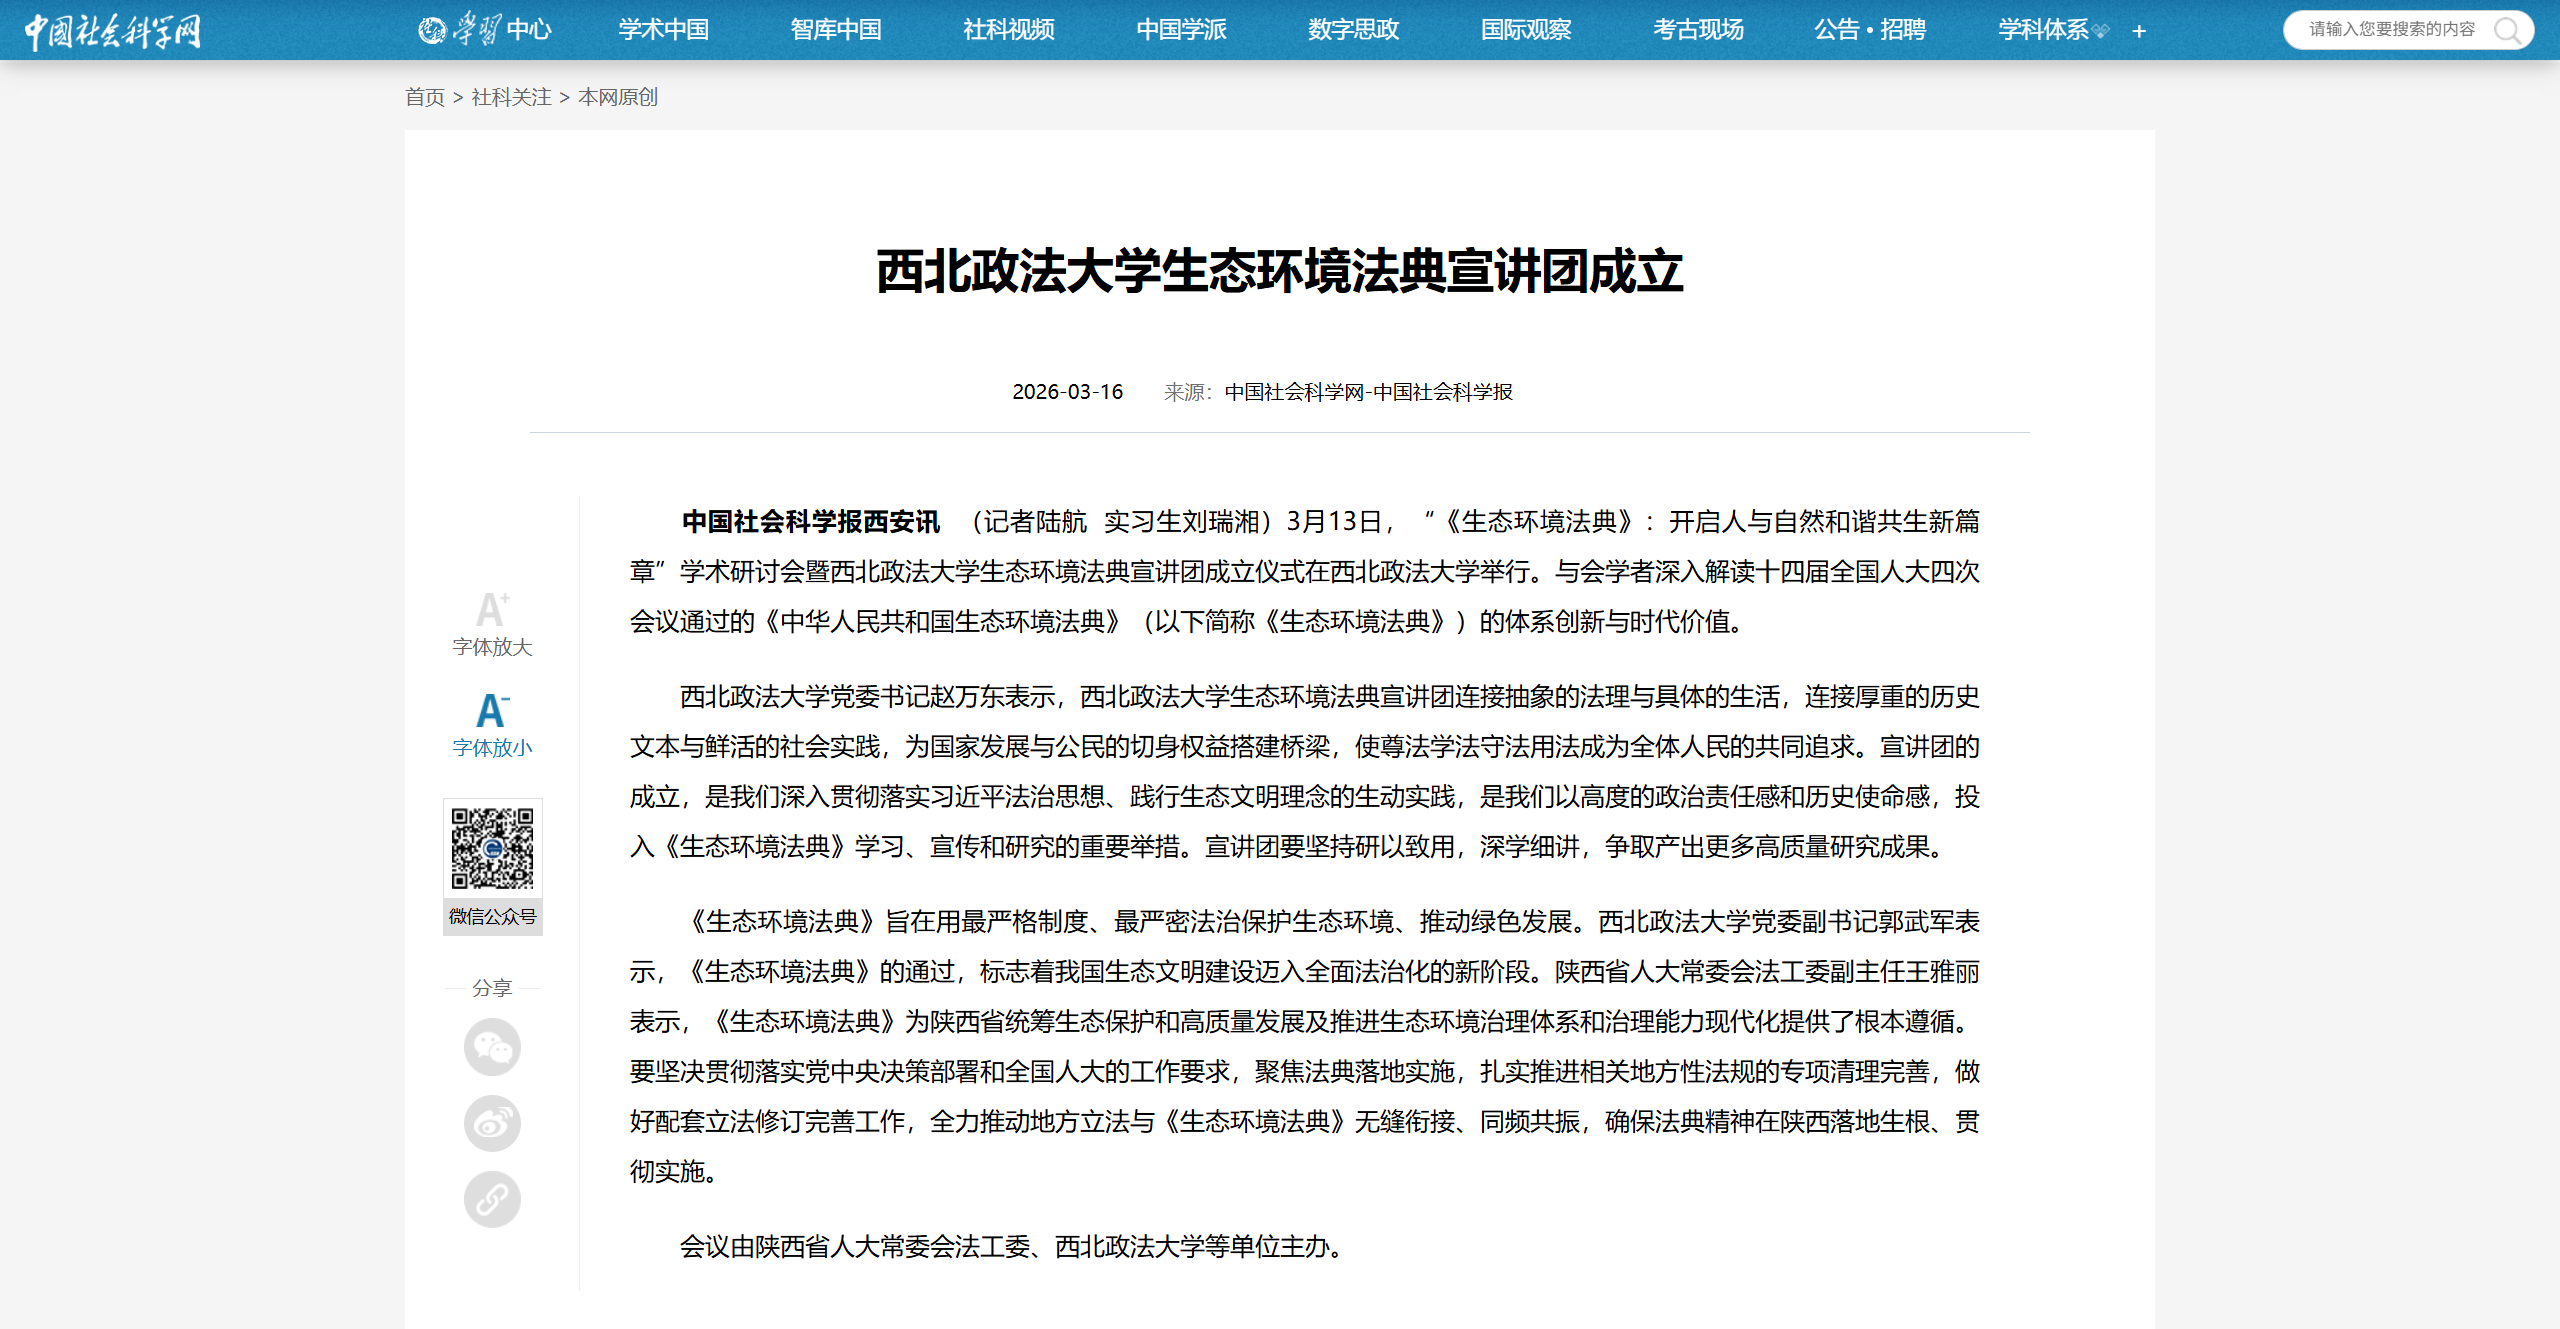Click the WeChat share icon
Image resolution: width=2560 pixels, height=1329 pixels.
492,1047
